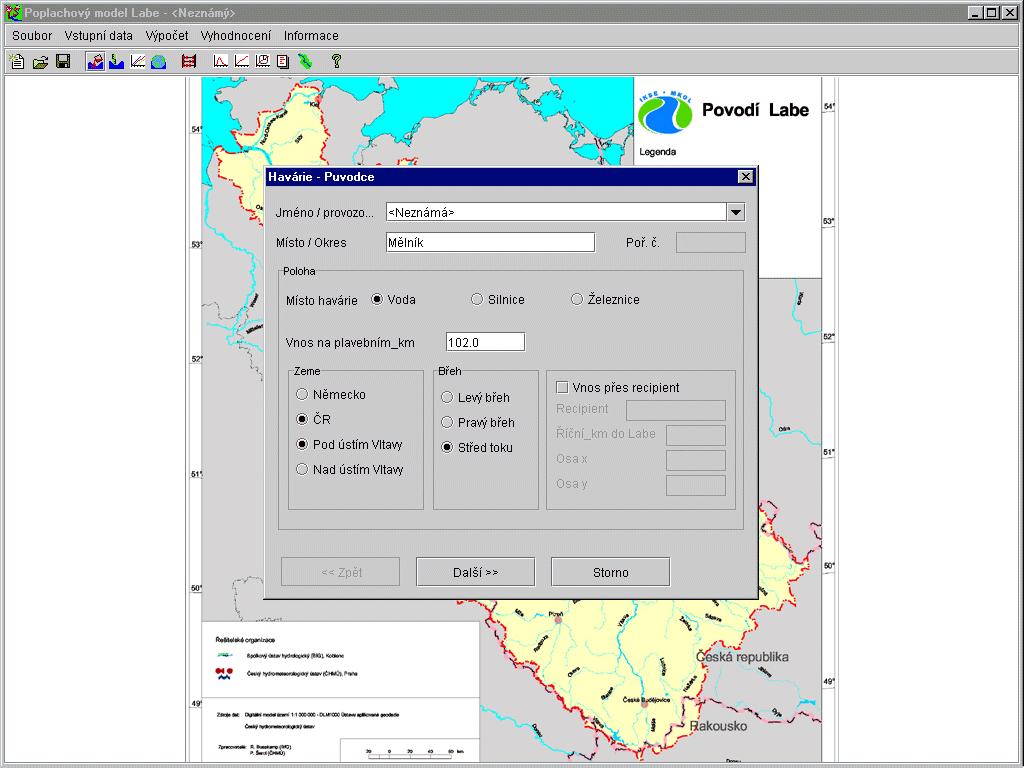Select Pod ústím Vltavy option
The height and width of the screenshot is (768, 1024).
click(302, 444)
